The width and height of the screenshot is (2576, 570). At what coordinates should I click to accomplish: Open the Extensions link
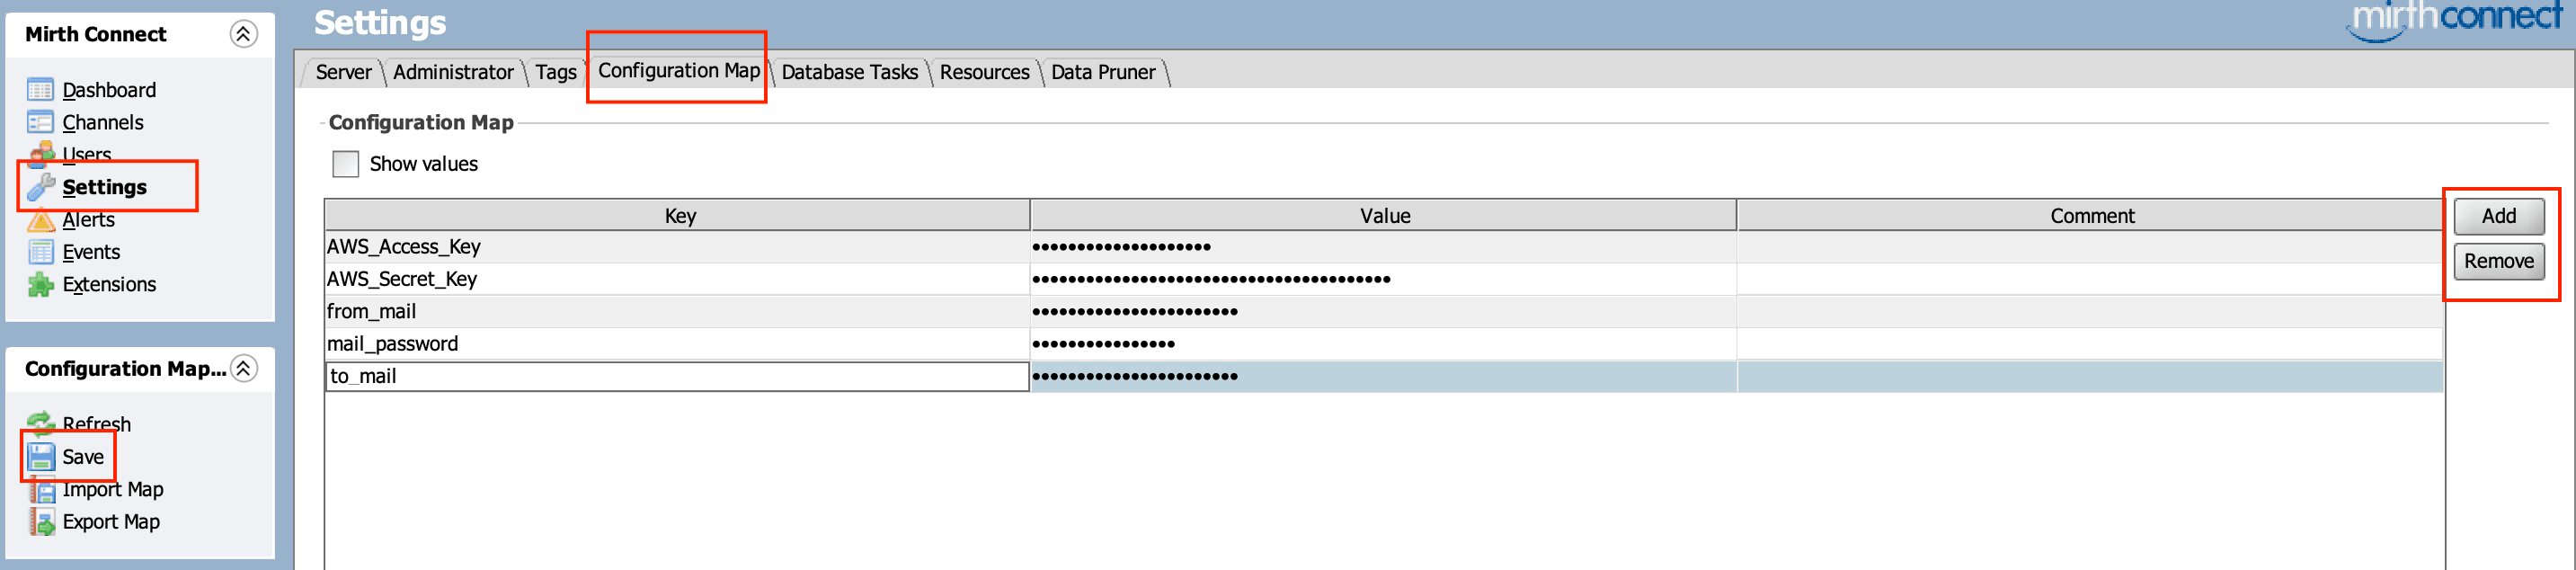click(x=109, y=285)
